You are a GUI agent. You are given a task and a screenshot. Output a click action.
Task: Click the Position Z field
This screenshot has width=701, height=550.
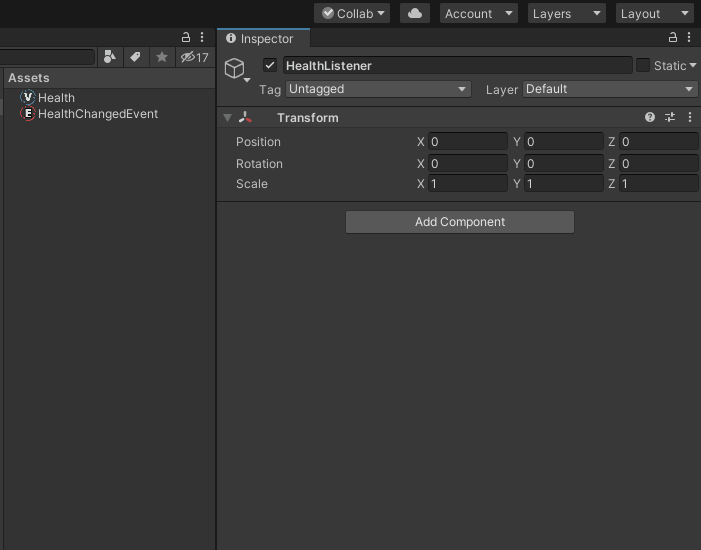click(x=659, y=141)
